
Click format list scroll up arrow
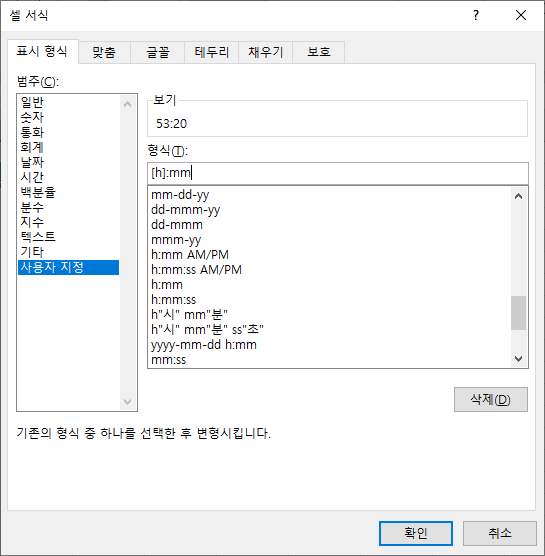(x=518, y=196)
